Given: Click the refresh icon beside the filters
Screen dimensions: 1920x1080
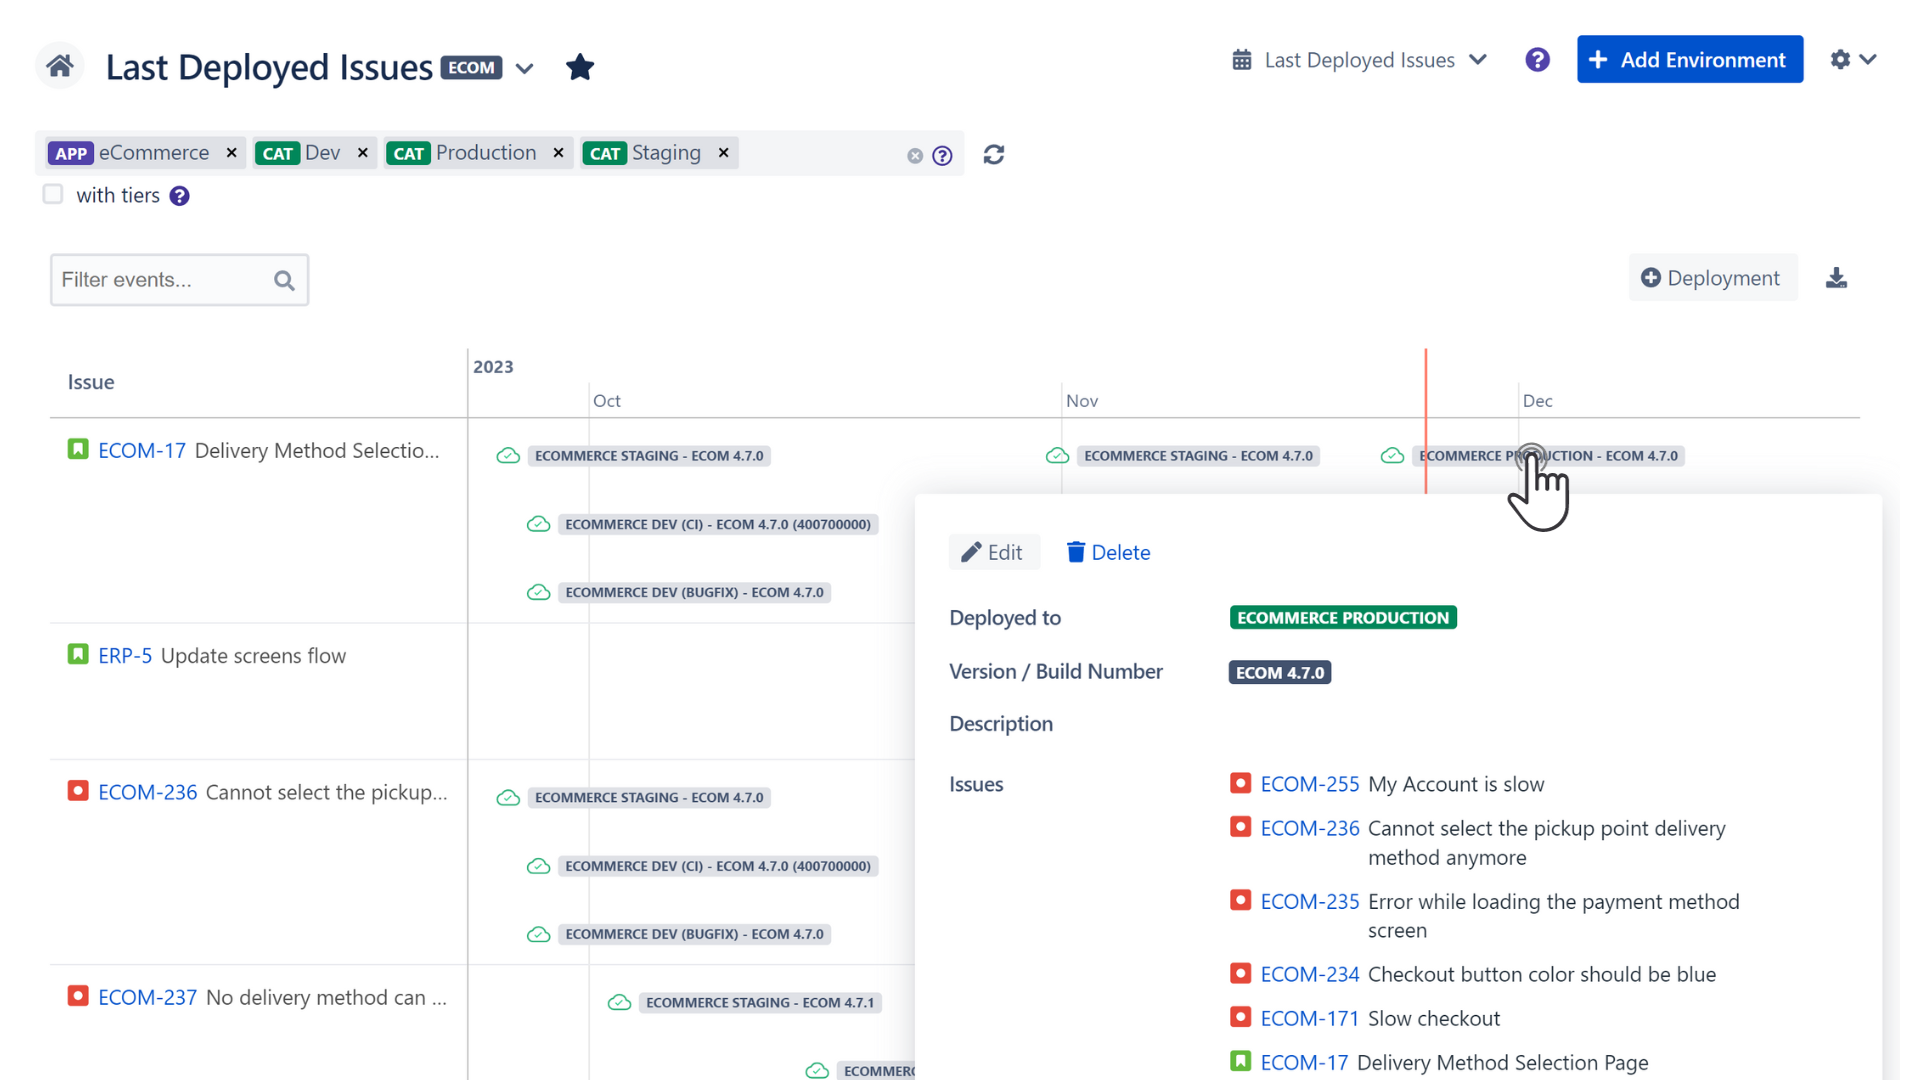Looking at the screenshot, I should [x=993, y=155].
